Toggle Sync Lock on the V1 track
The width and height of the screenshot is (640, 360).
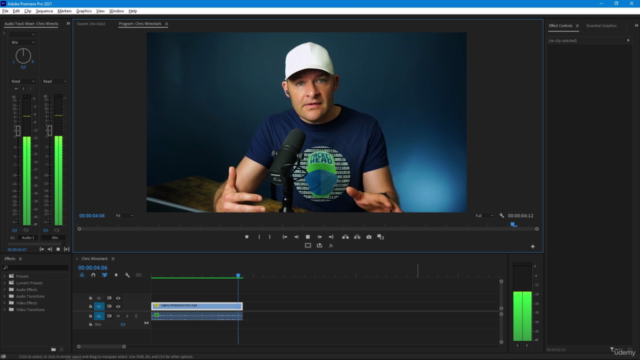point(109,306)
